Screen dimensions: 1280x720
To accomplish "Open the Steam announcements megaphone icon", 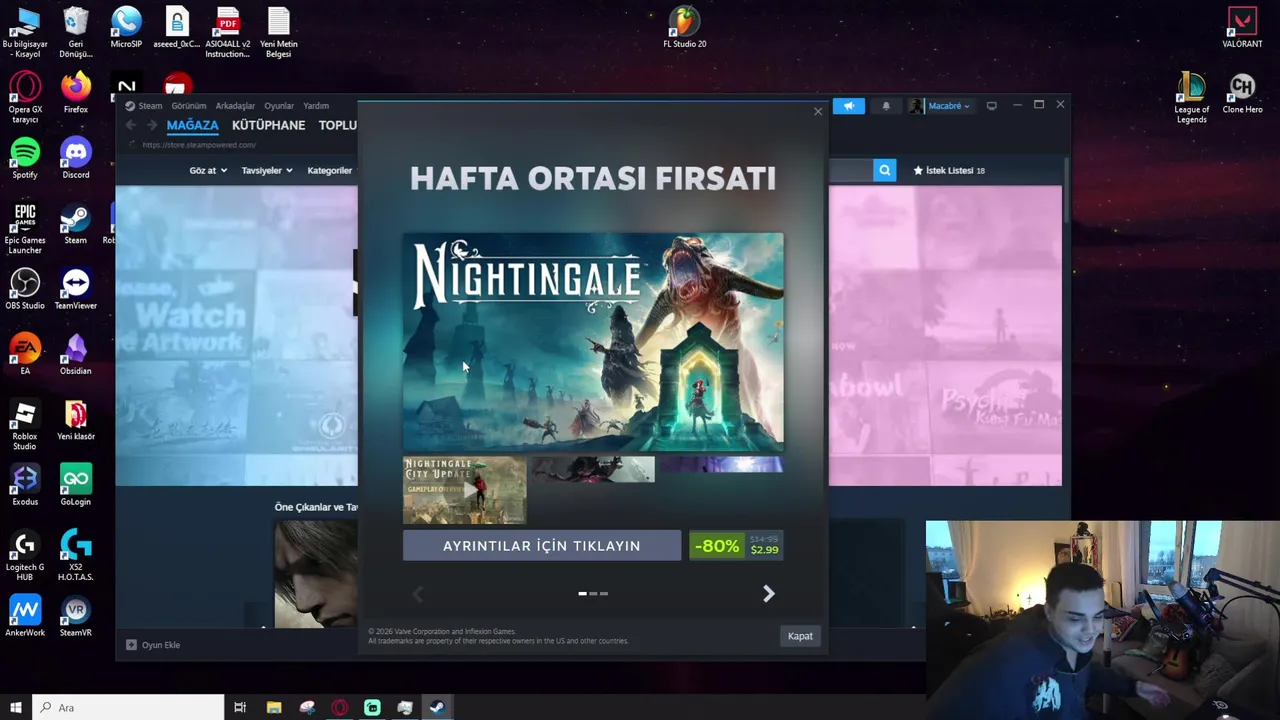I will point(848,105).
